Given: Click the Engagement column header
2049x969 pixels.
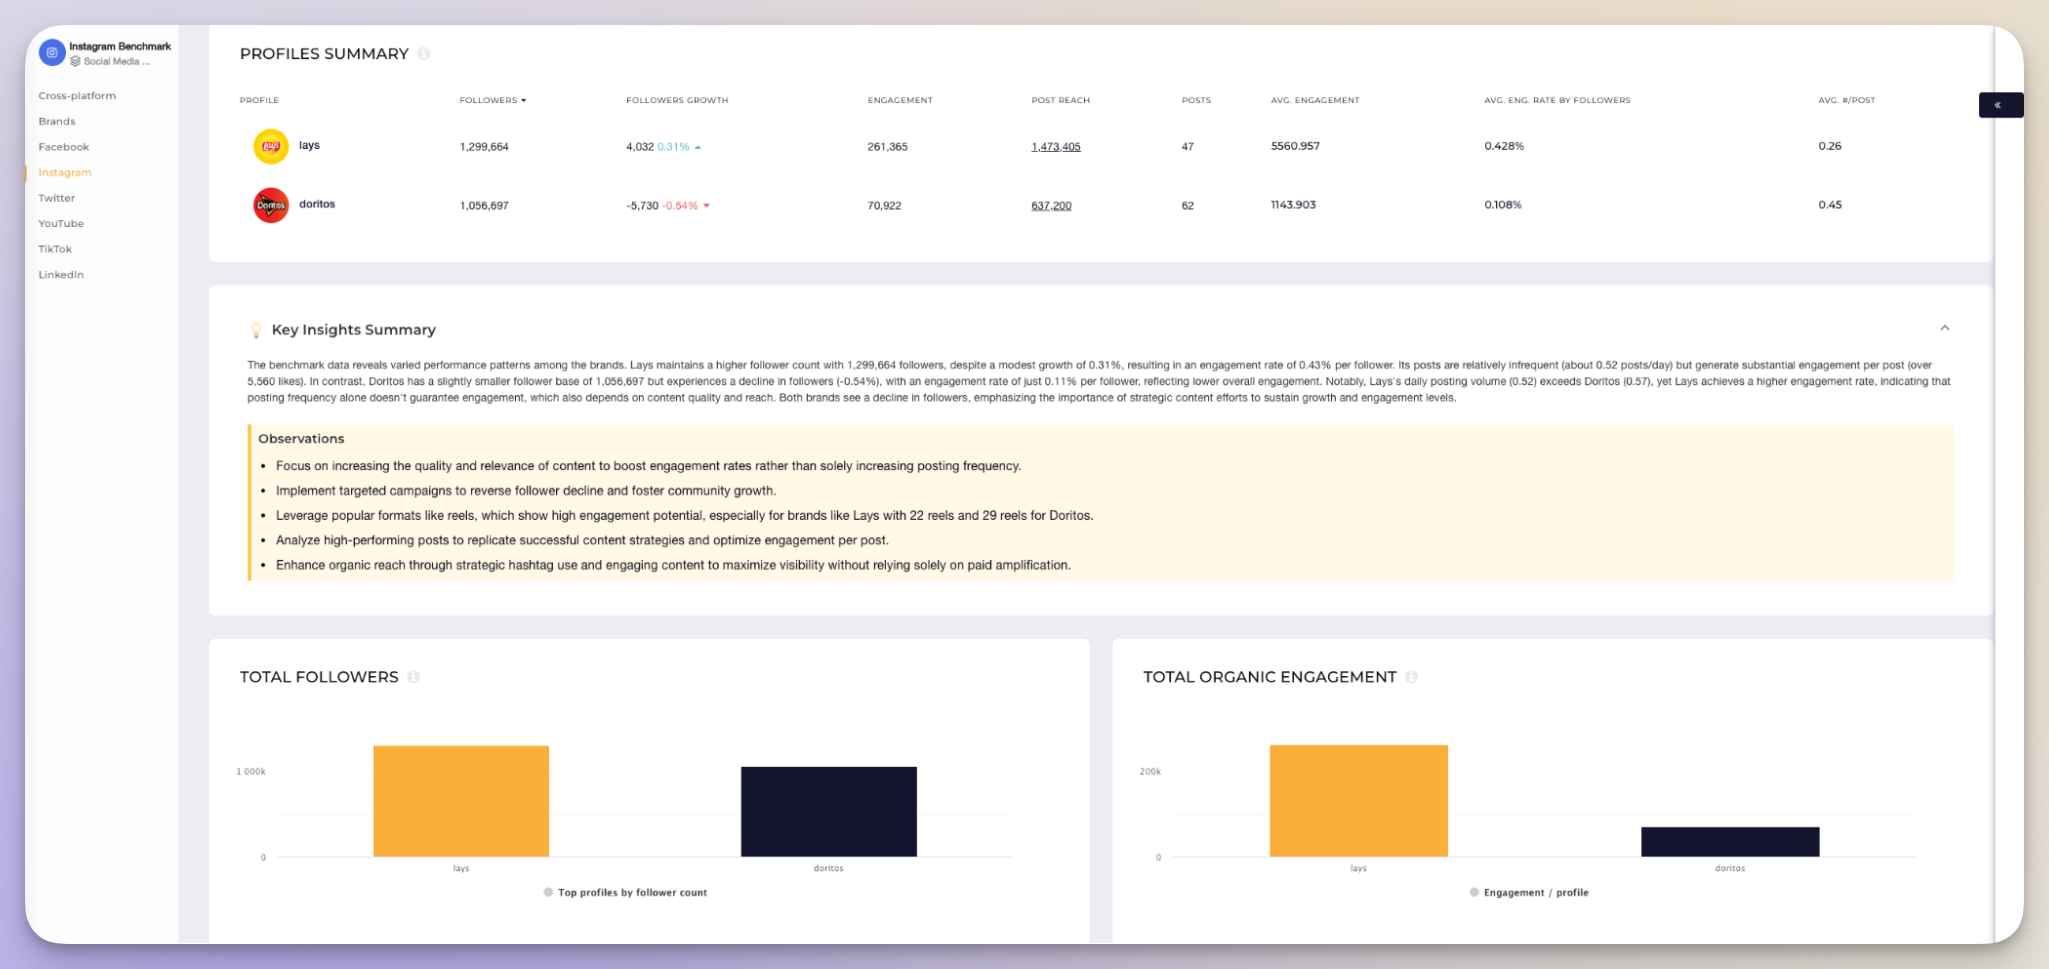Looking at the screenshot, I should (900, 100).
